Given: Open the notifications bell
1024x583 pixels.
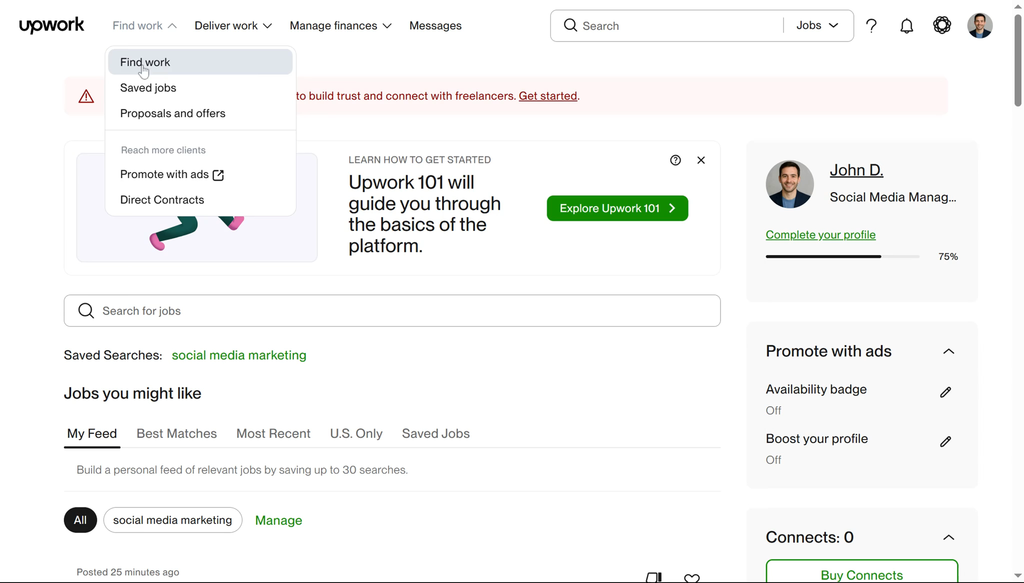Looking at the screenshot, I should tap(906, 26).
